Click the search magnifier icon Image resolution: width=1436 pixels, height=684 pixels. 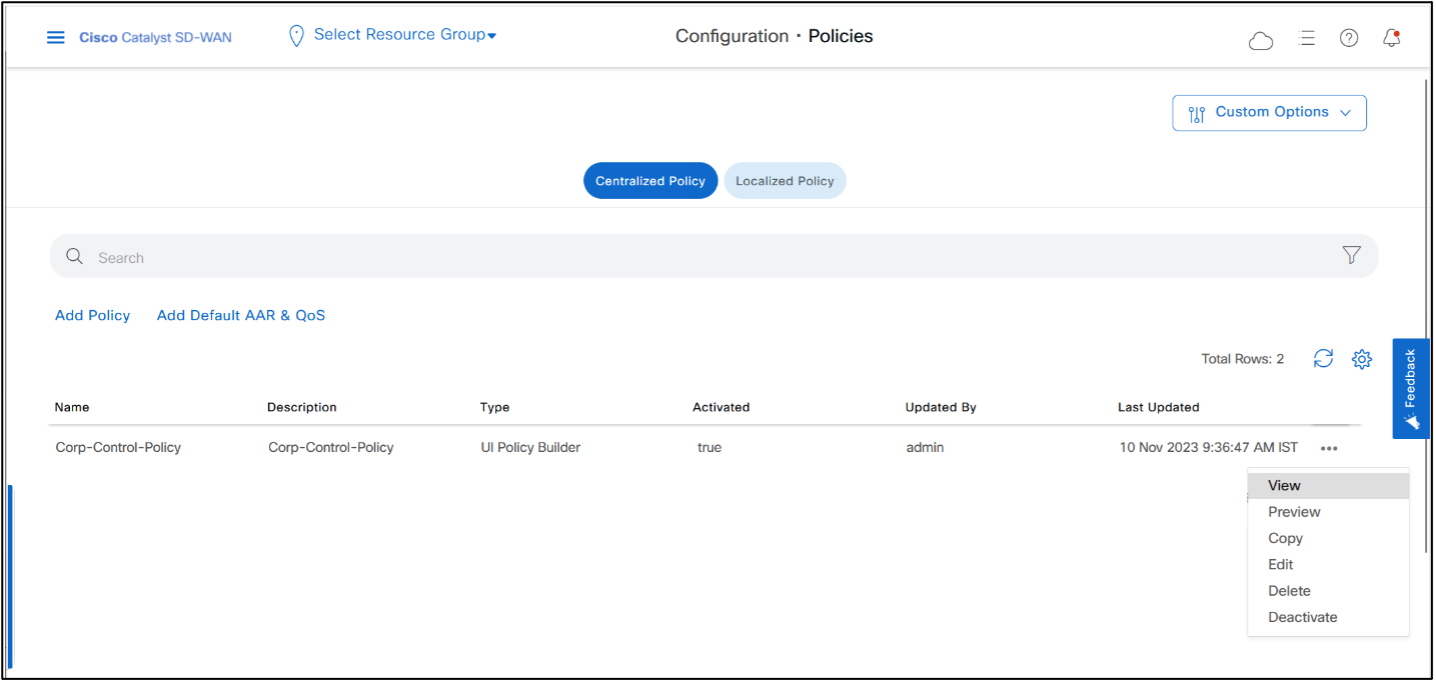point(74,256)
